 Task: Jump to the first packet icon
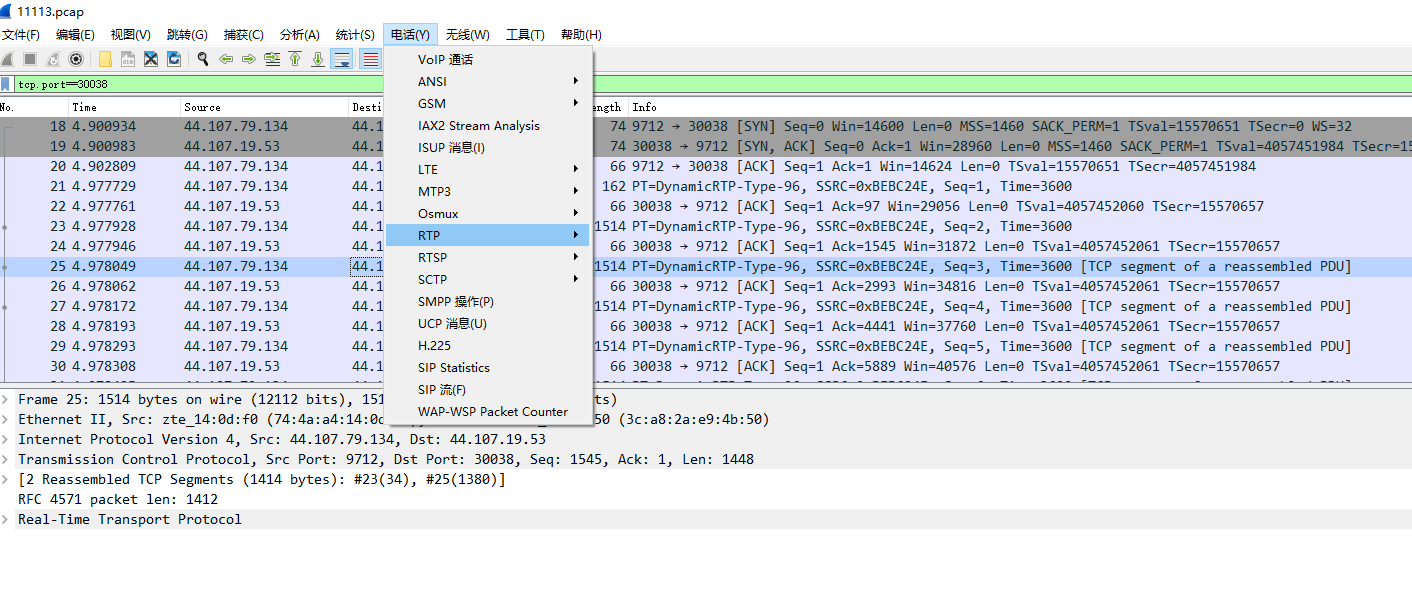coord(295,59)
